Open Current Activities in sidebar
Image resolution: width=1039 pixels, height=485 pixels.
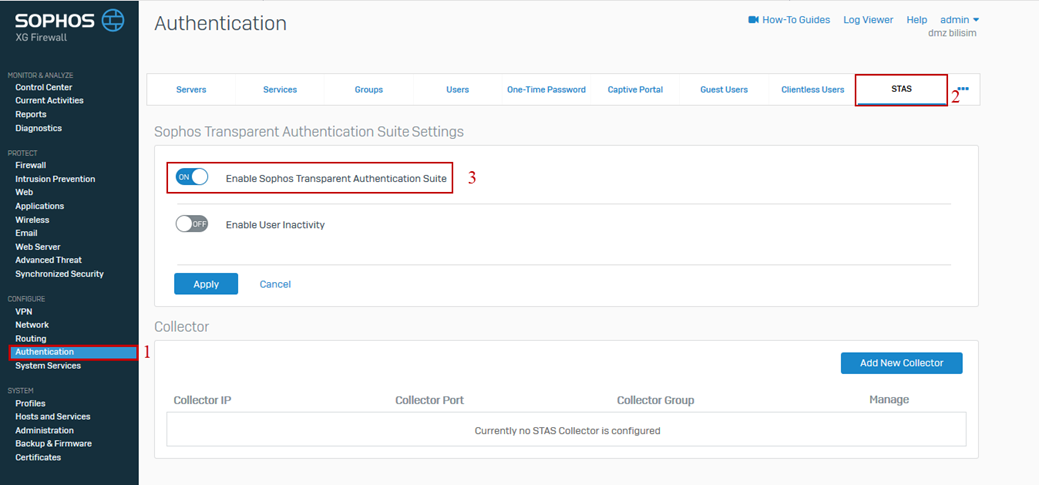point(49,100)
